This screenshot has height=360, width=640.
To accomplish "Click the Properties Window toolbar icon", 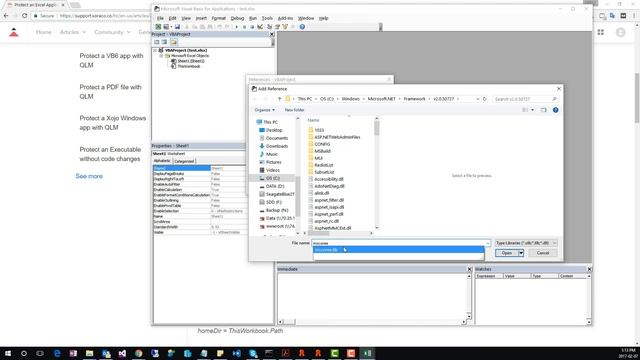I will [x=277, y=27].
